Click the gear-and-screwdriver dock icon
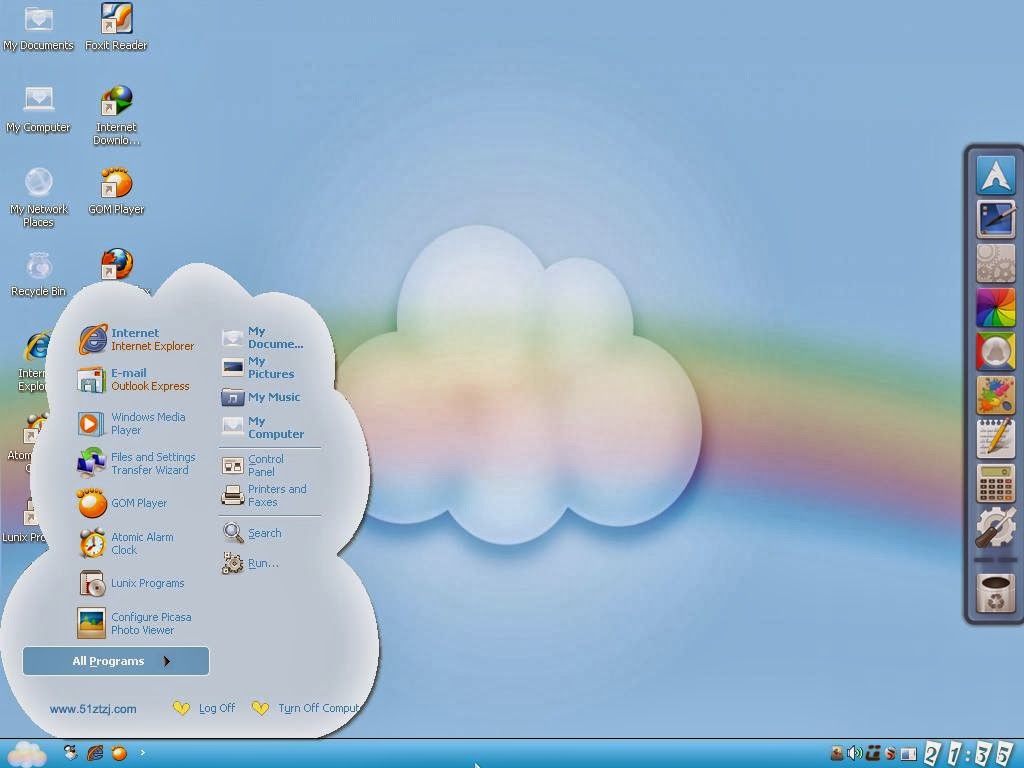This screenshot has height=768, width=1024. [x=995, y=527]
